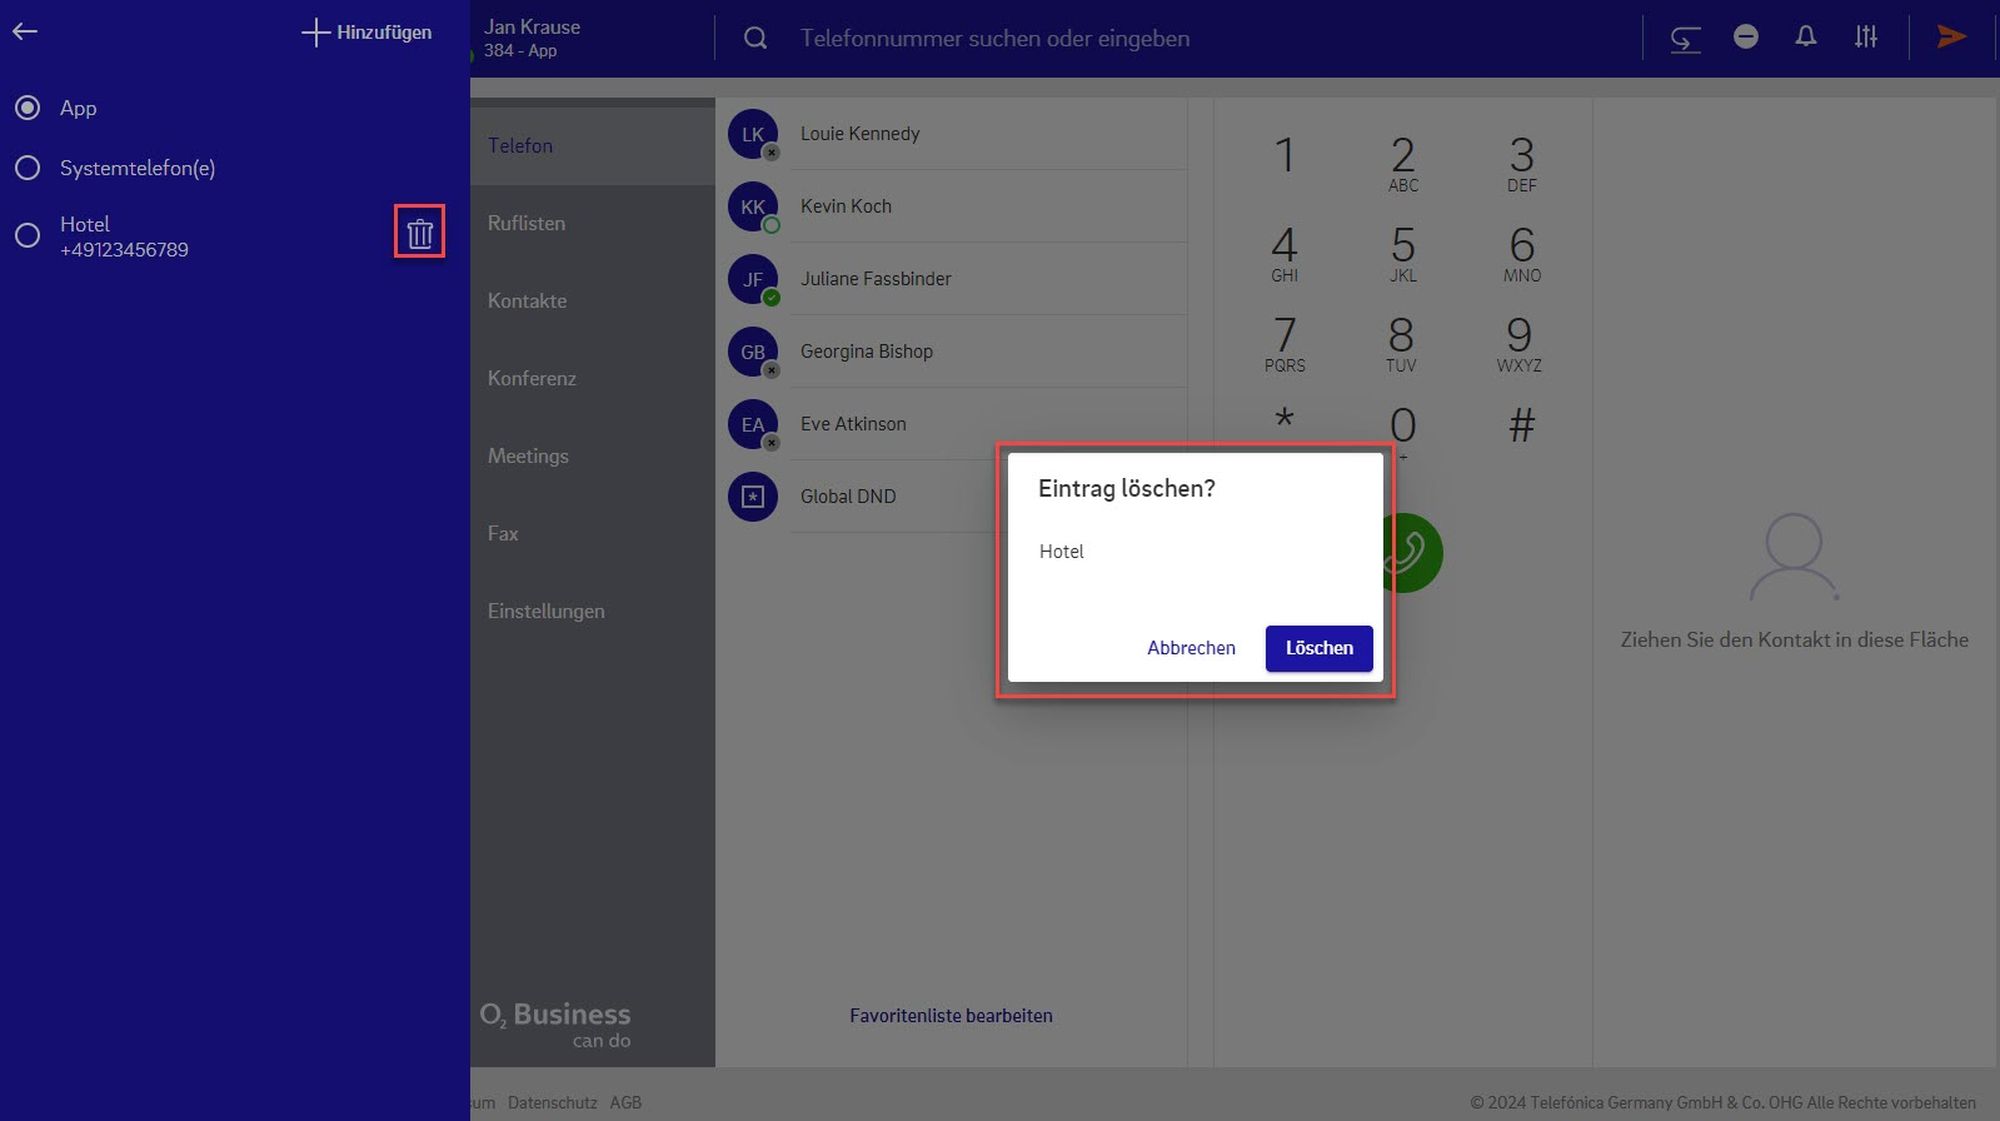This screenshot has height=1121, width=2000.
Task: Select the App radio button
Action: pos(27,107)
